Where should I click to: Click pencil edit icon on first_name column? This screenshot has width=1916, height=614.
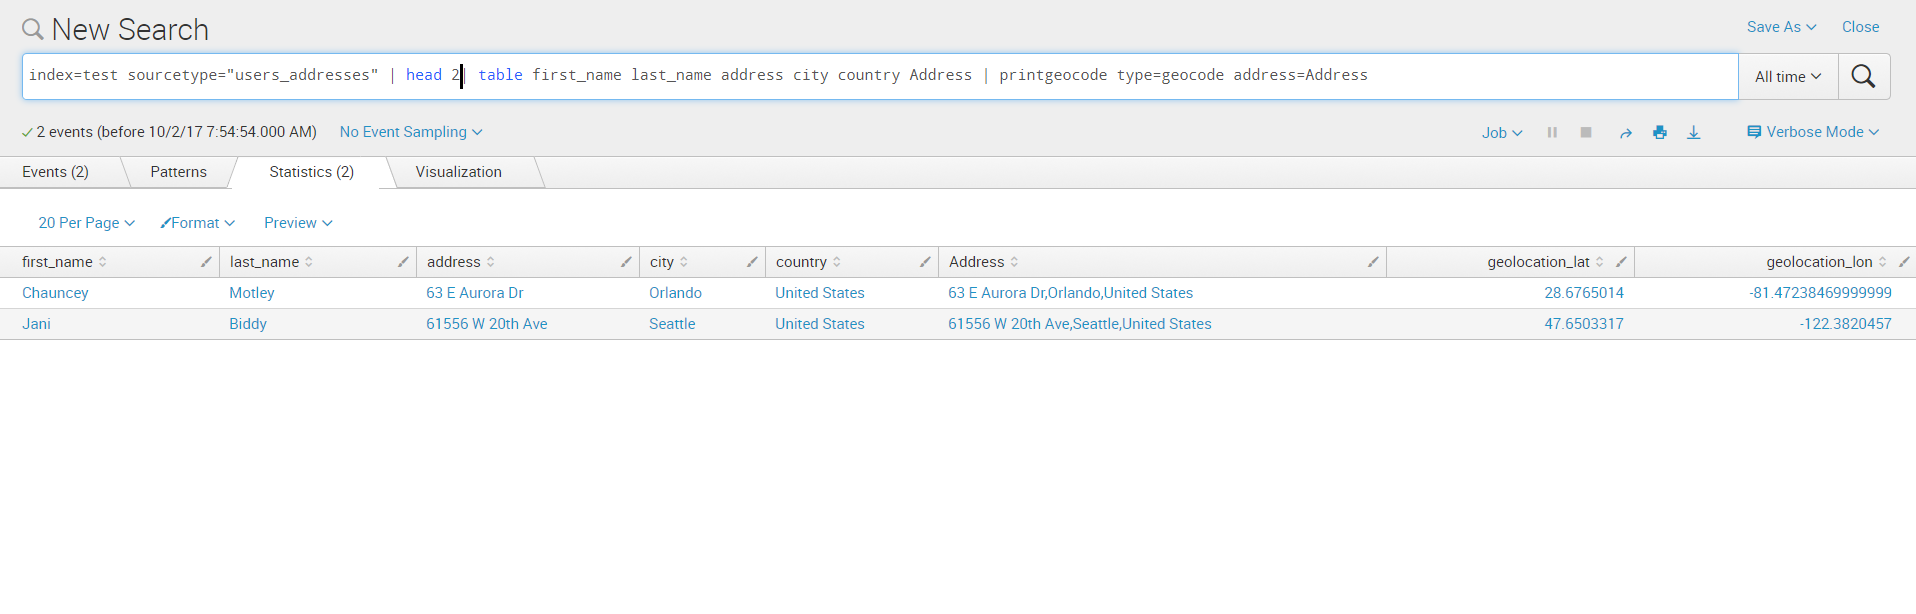[206, 262]
